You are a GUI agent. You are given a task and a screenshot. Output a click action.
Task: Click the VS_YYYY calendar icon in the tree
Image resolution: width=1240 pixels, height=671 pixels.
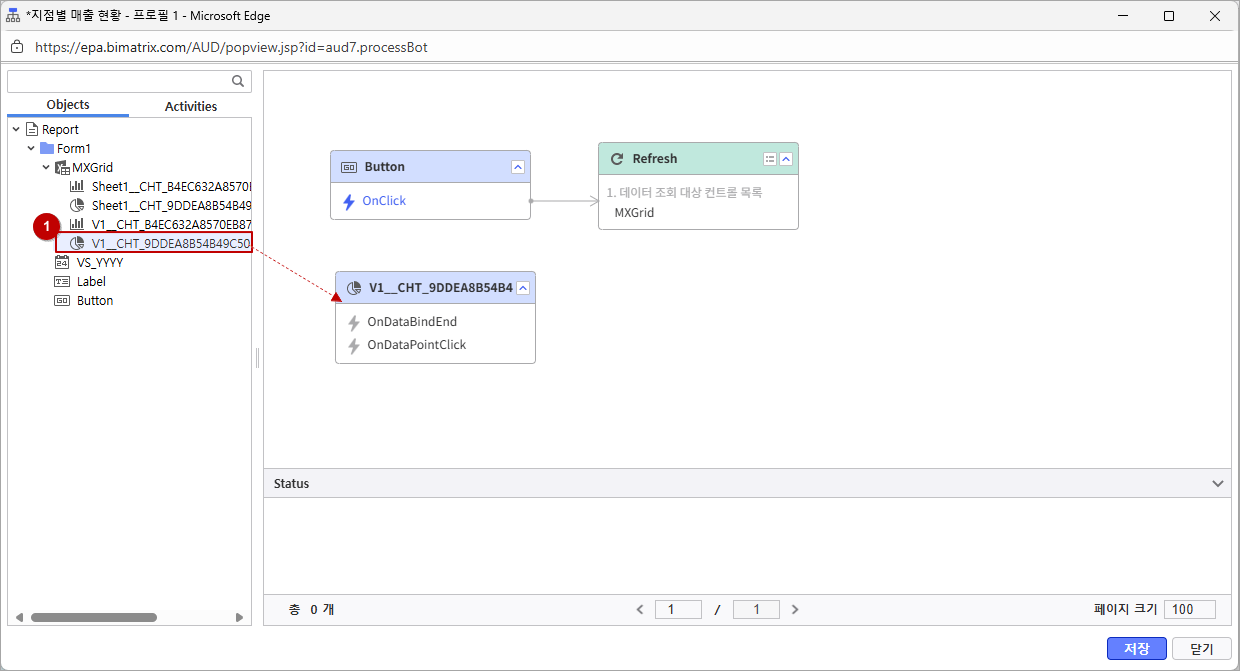click(62, 263)
